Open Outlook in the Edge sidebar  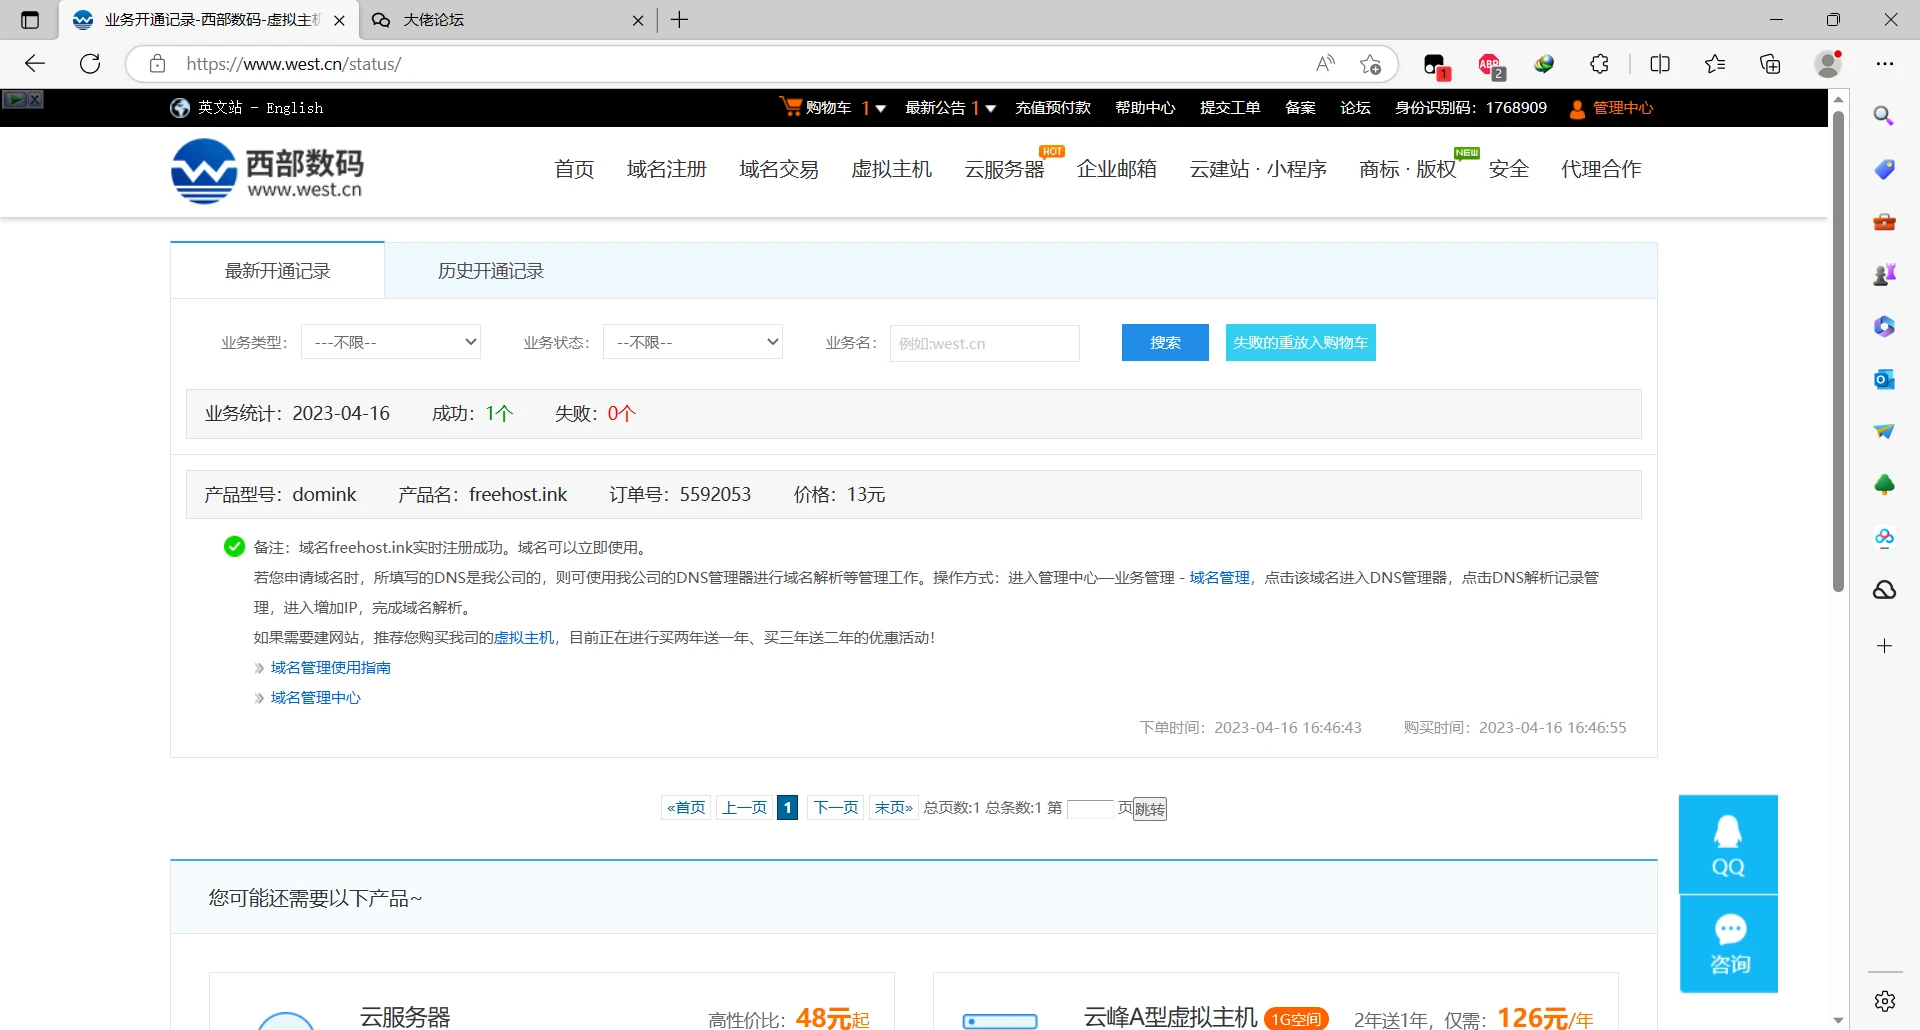(1884, 379)
